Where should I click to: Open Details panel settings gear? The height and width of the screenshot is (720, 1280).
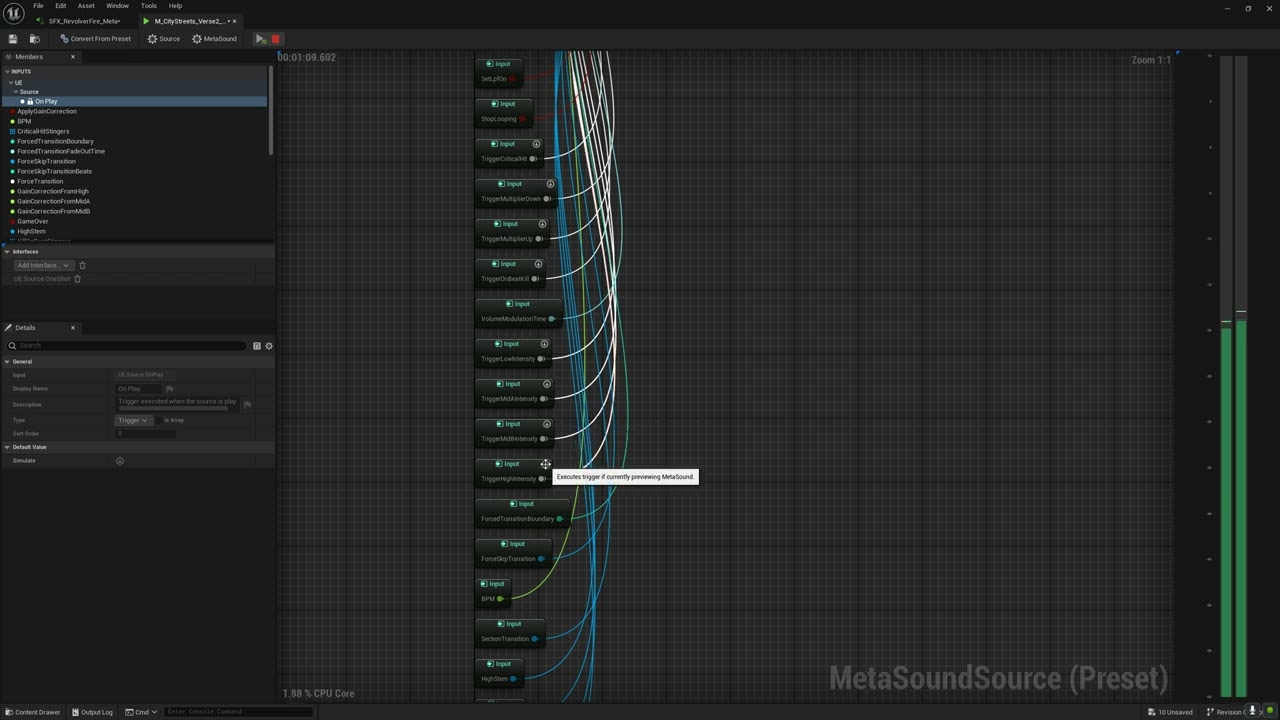tap(269, 346)
